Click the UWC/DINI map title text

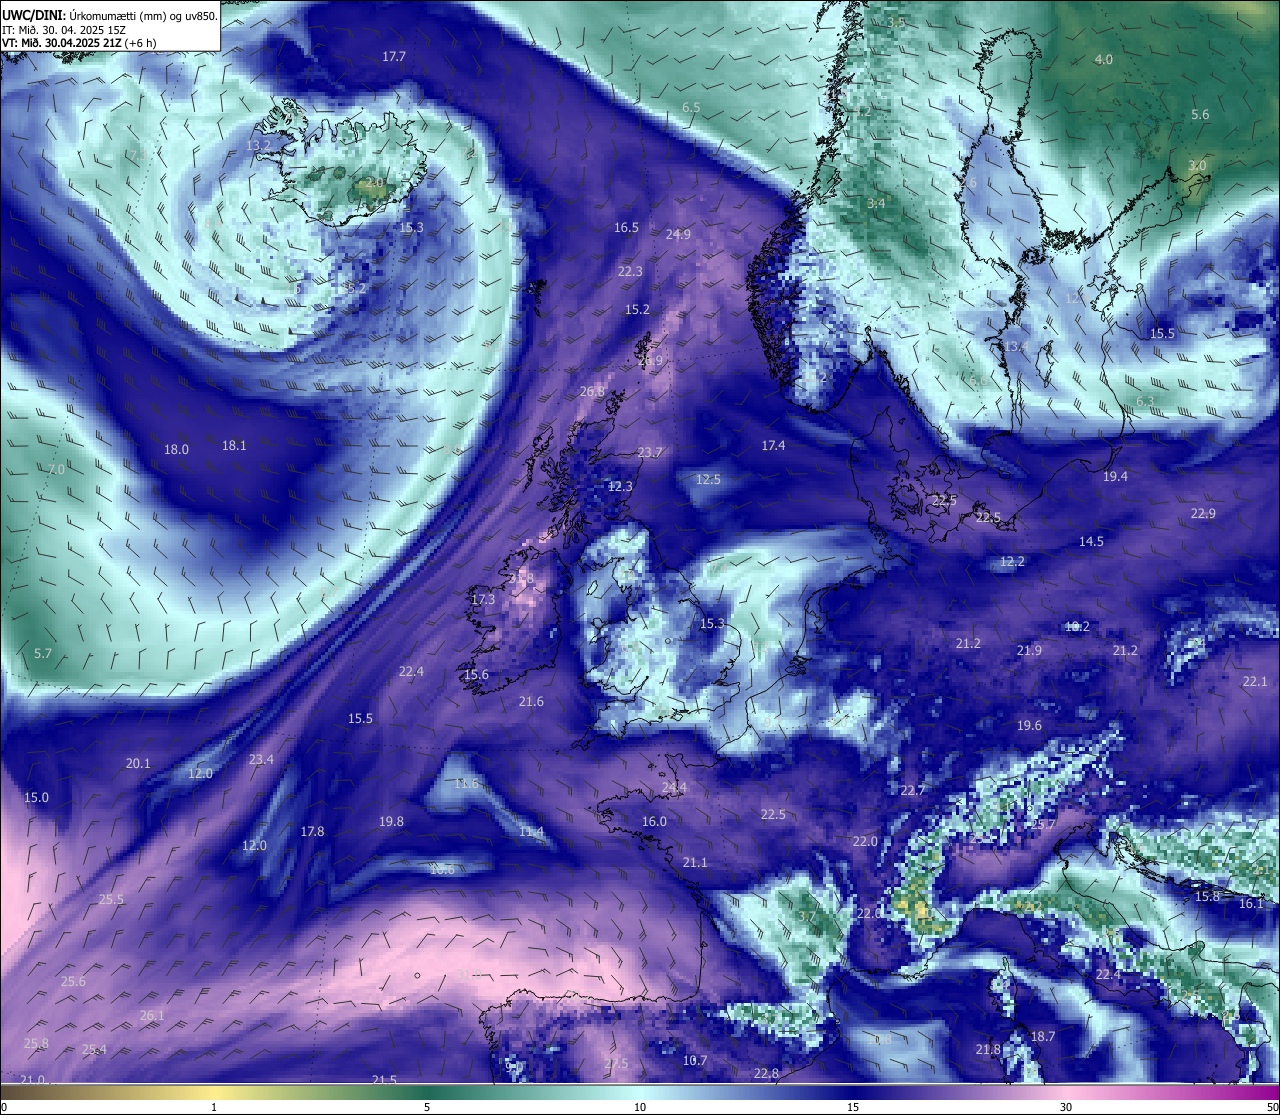pos(110,16)
